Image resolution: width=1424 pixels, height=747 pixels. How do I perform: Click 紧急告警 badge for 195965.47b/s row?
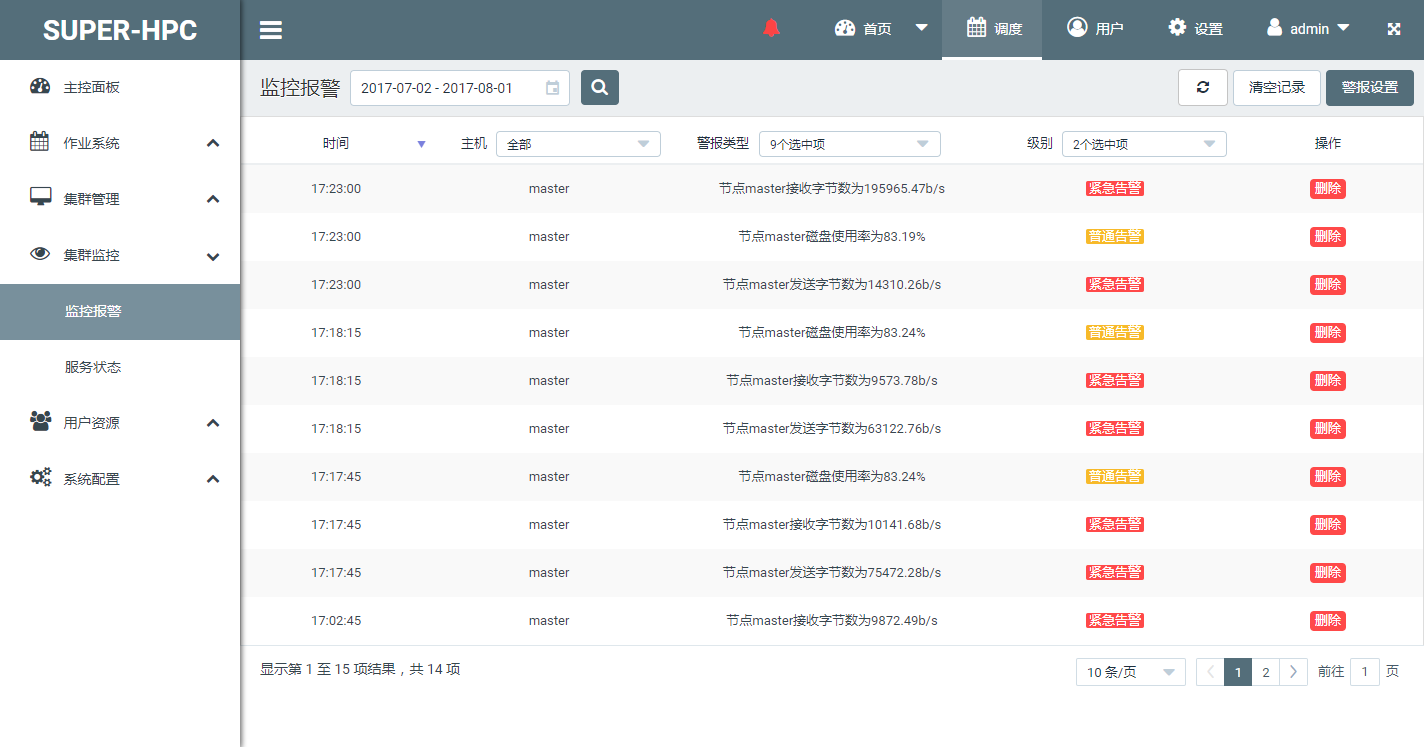coord(1114,188)
